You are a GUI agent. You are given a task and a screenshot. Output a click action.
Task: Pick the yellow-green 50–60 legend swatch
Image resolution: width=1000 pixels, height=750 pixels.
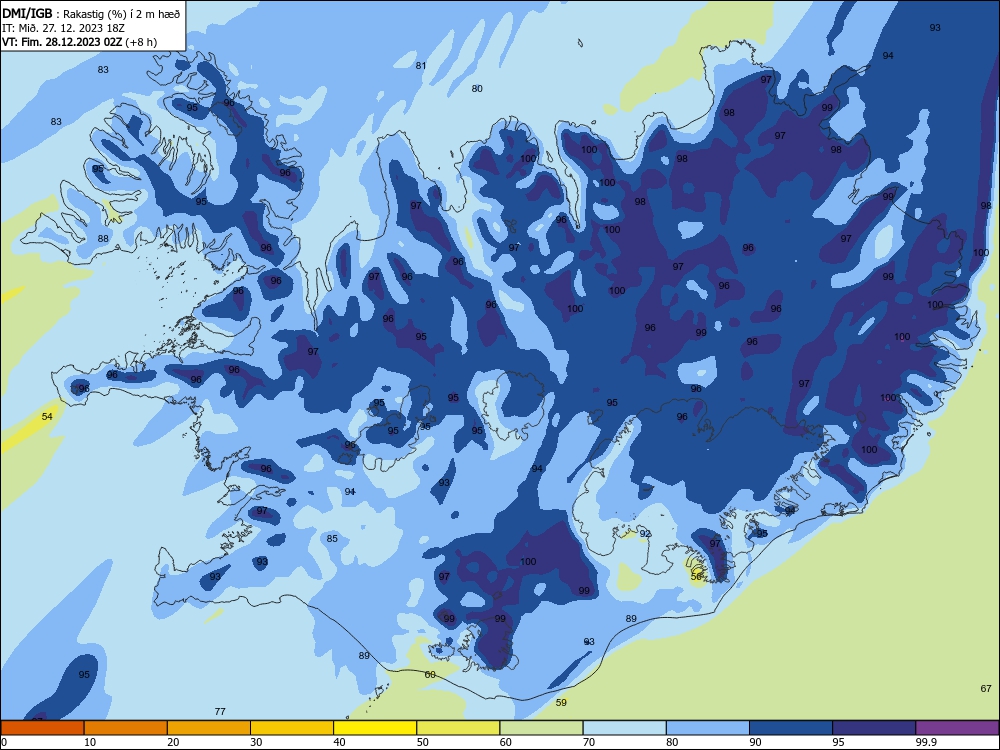click(x=458, y=728)
